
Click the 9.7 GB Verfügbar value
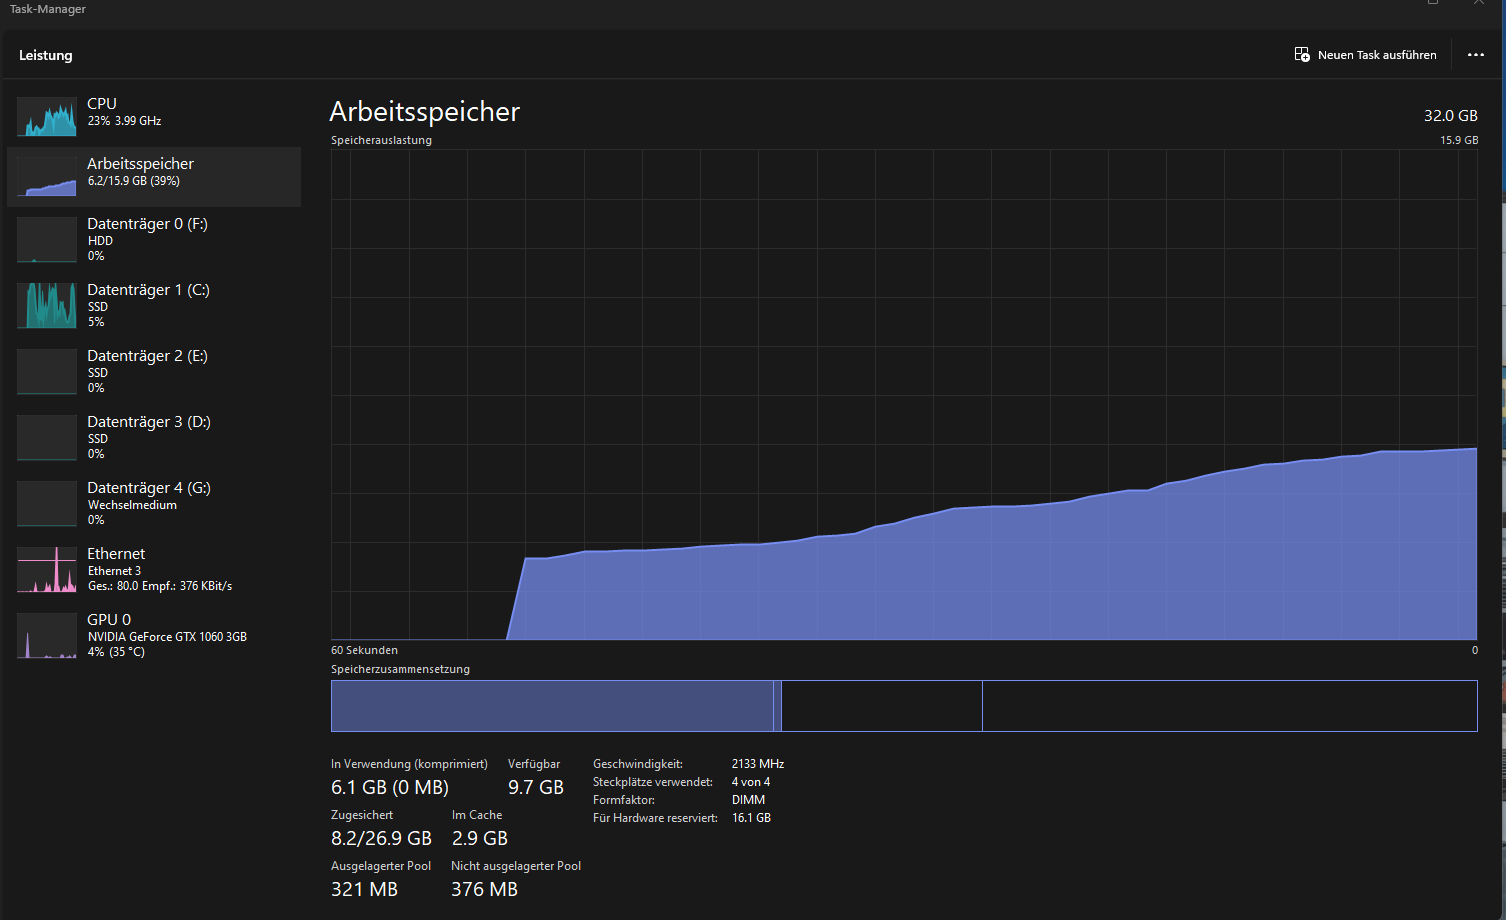536,787
